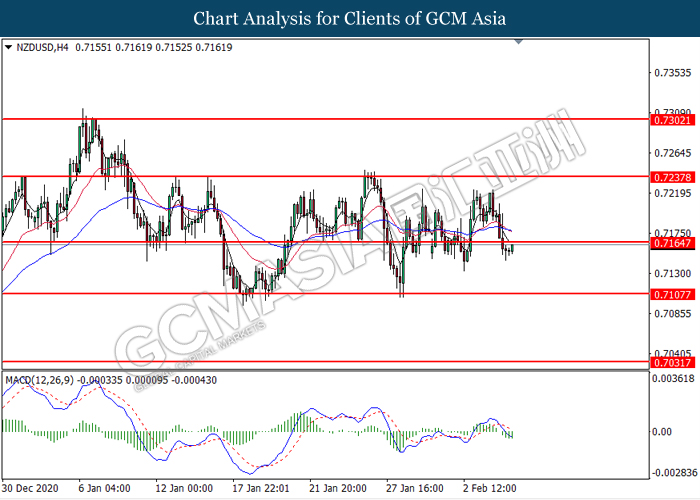700x500 pixels.
Task: Click the 0.72645 price axis value
Action: [672, 153]
